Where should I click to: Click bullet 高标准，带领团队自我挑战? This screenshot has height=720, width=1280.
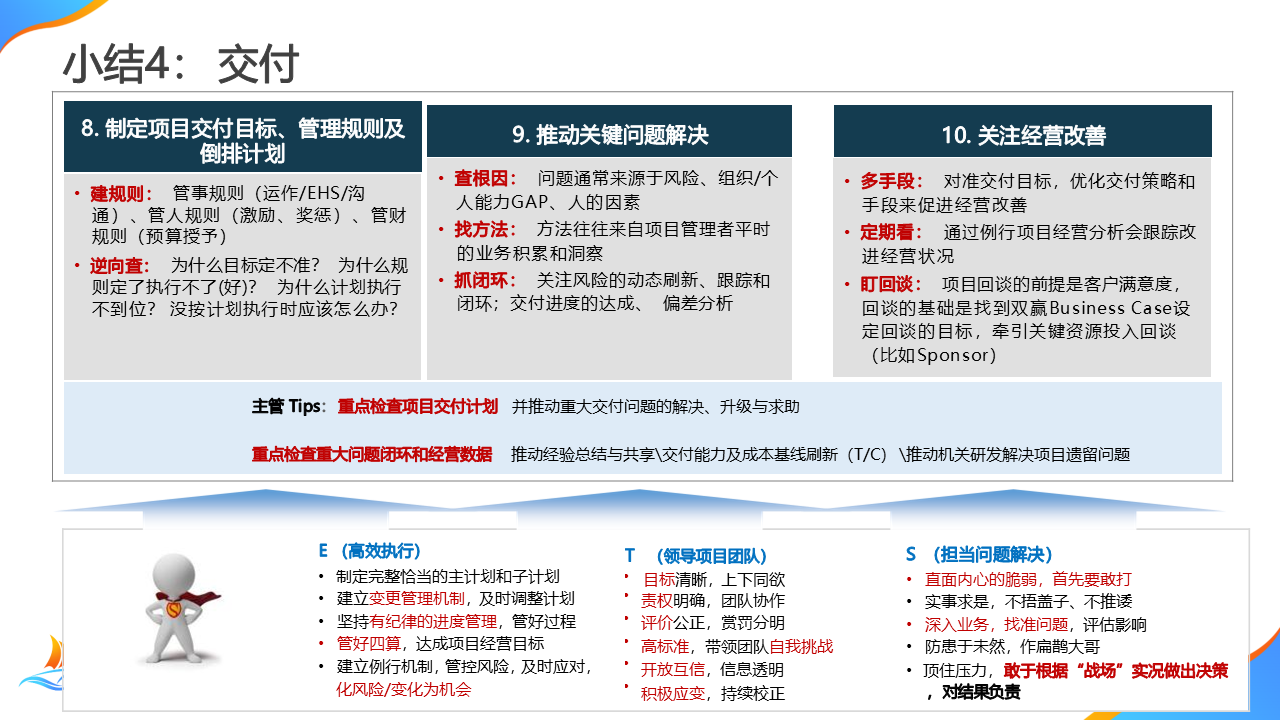(737, 646)
